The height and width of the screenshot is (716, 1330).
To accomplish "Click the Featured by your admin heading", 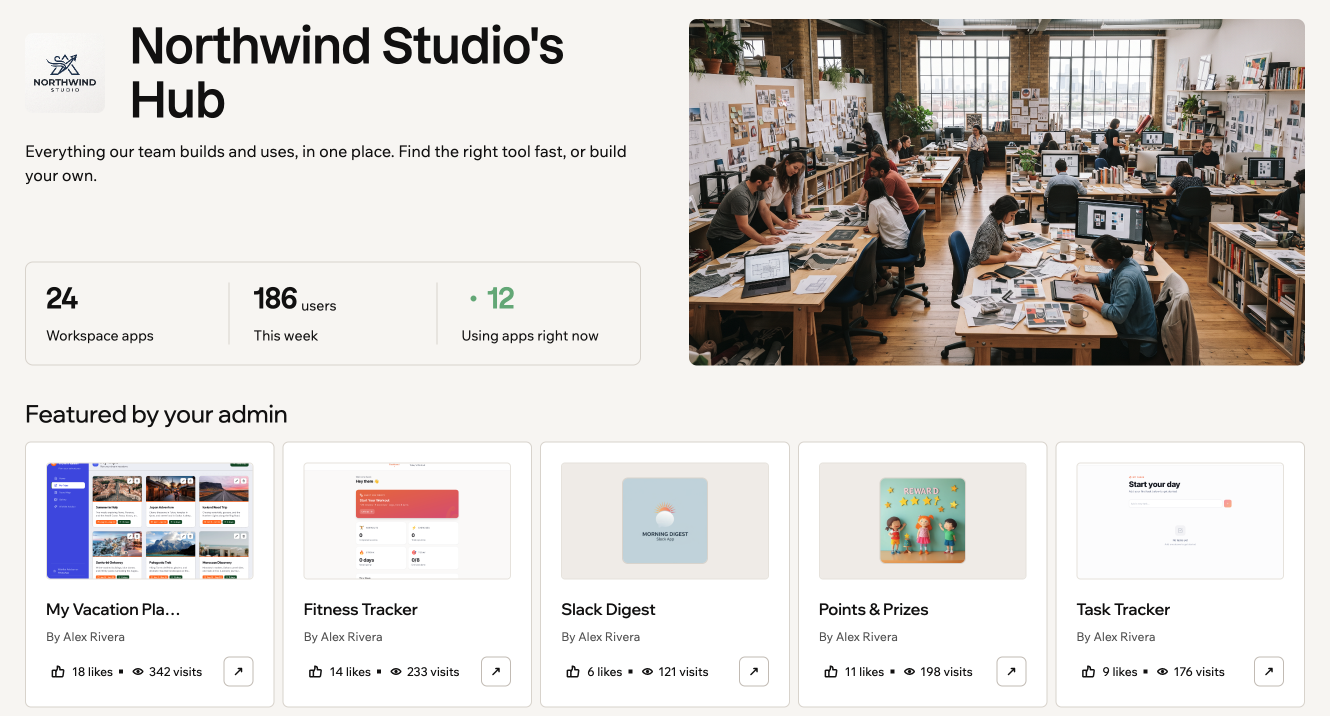I will coord(156,415).
